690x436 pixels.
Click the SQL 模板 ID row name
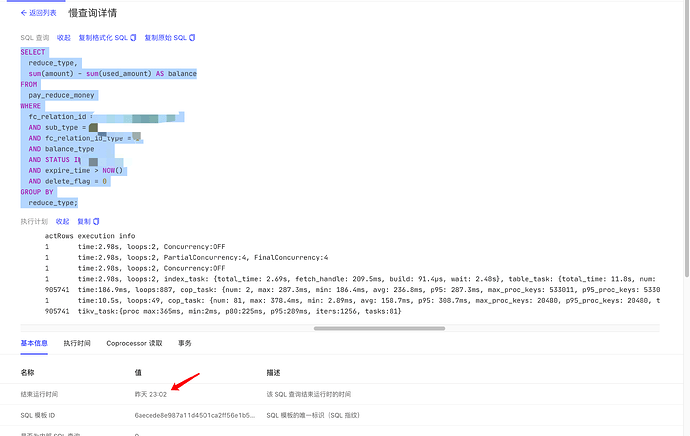pos(37,415)
